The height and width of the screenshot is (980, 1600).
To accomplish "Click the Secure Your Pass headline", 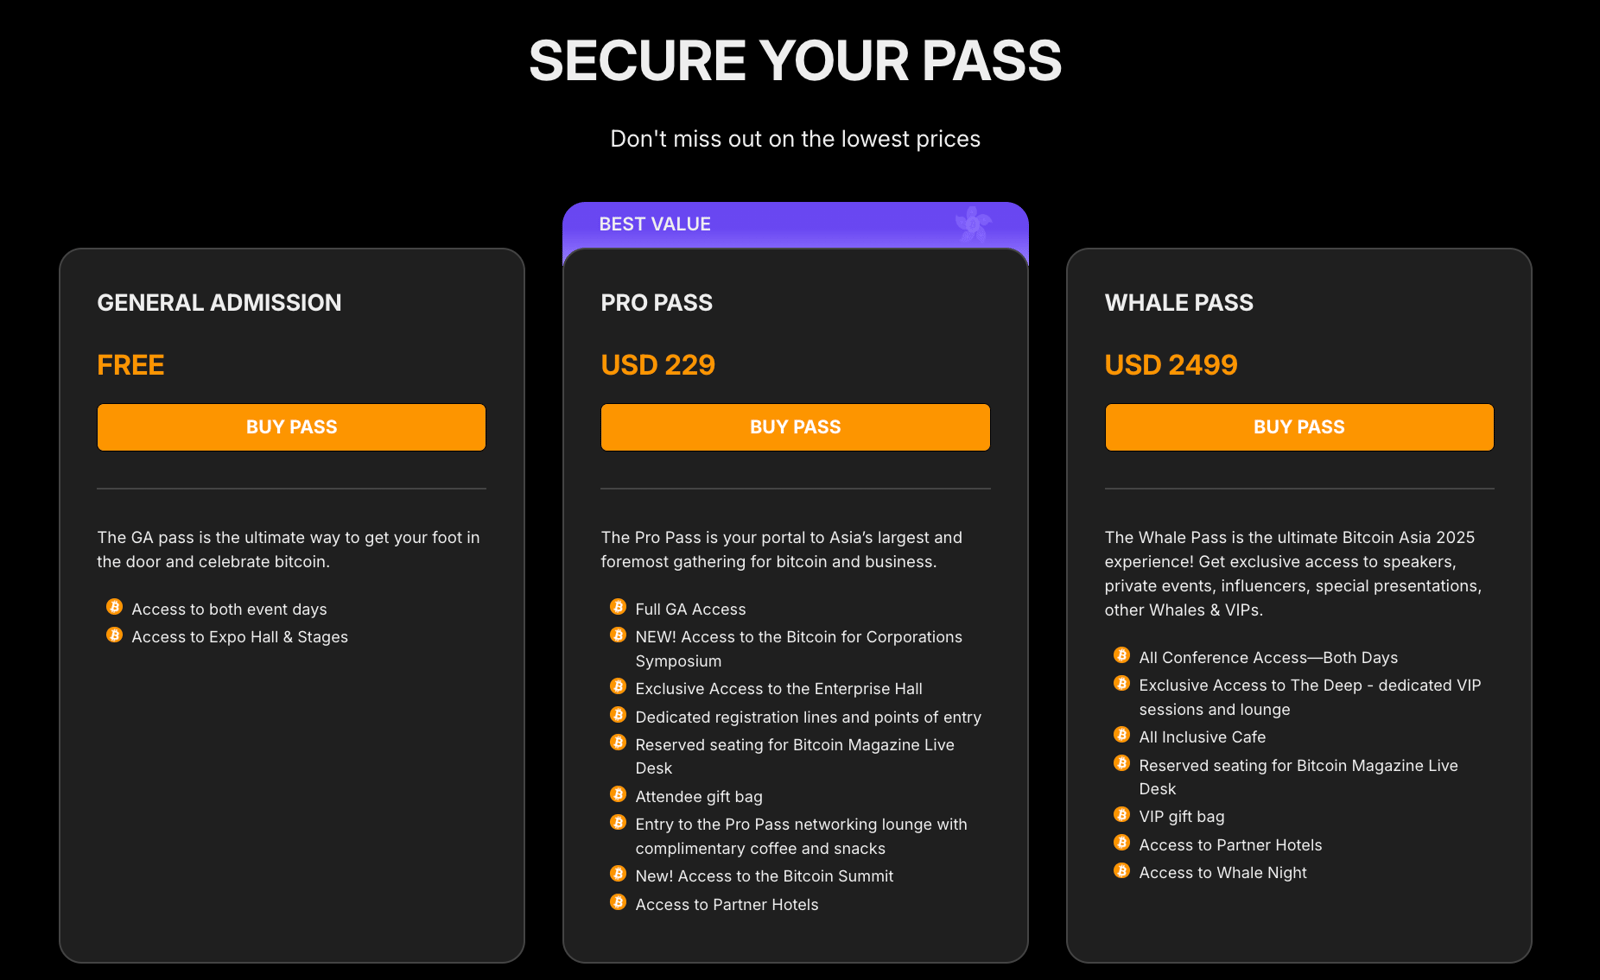I will point(795,61).
